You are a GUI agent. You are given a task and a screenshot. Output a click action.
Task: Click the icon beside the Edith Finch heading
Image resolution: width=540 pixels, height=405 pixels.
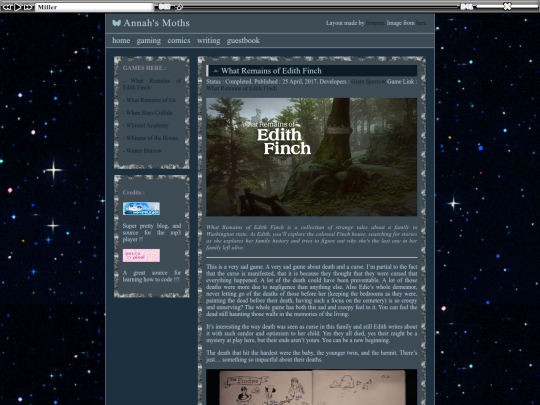click(216, 71)
